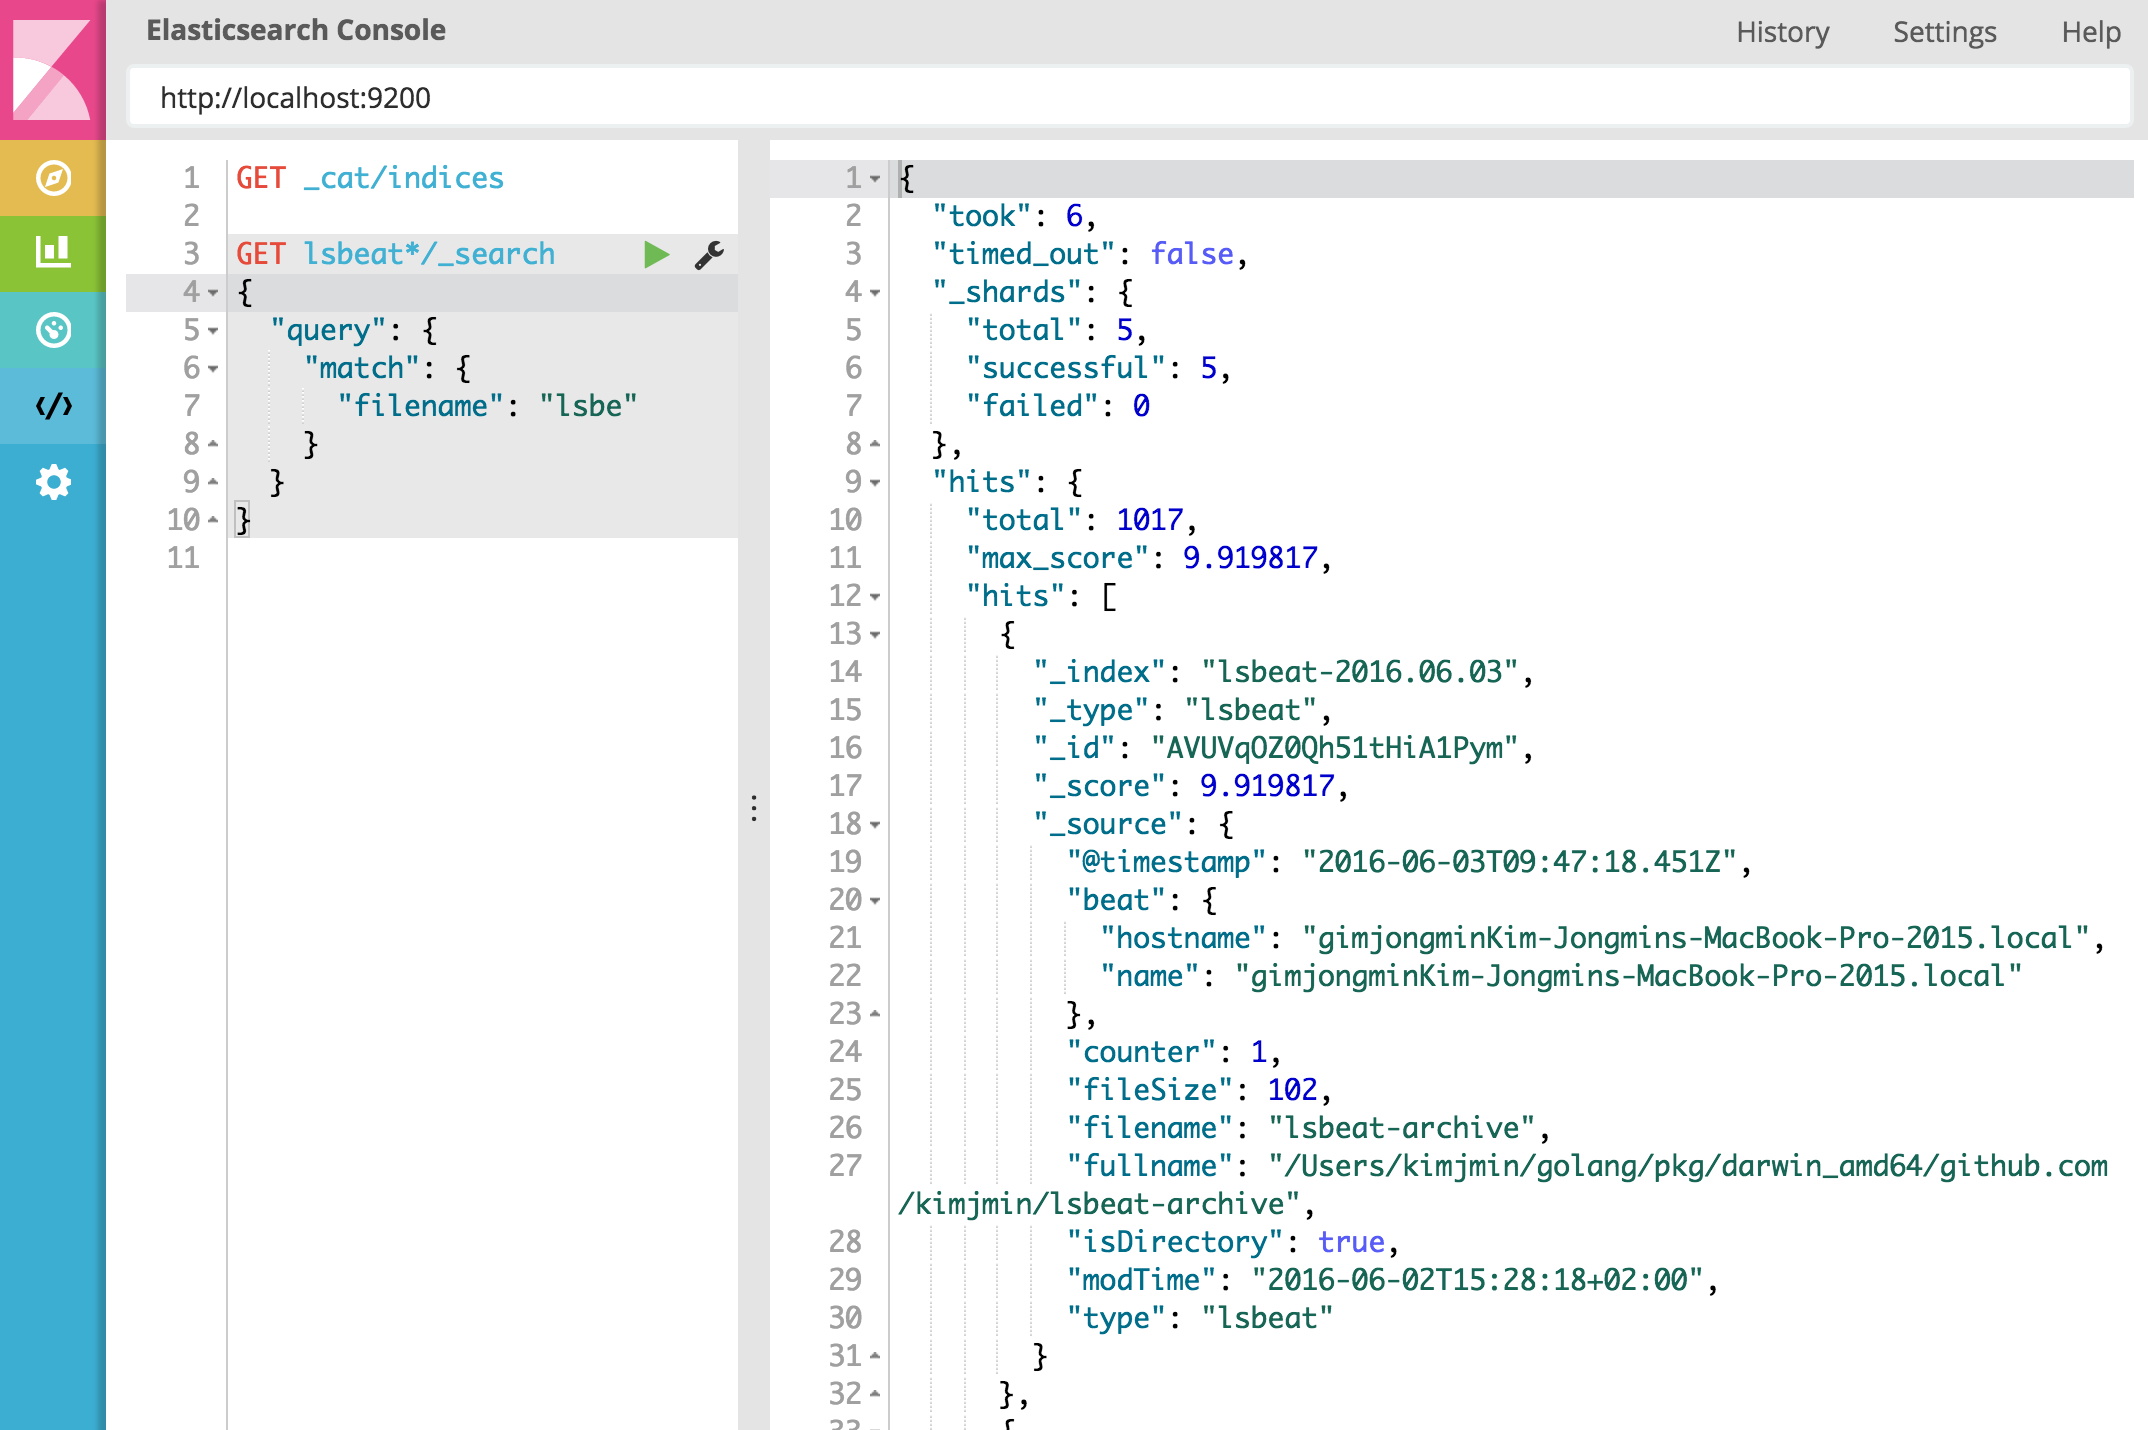Click the fold-end arrow on editor line 8
This screenshot has height=1430, width=2148.
[213, 444]
